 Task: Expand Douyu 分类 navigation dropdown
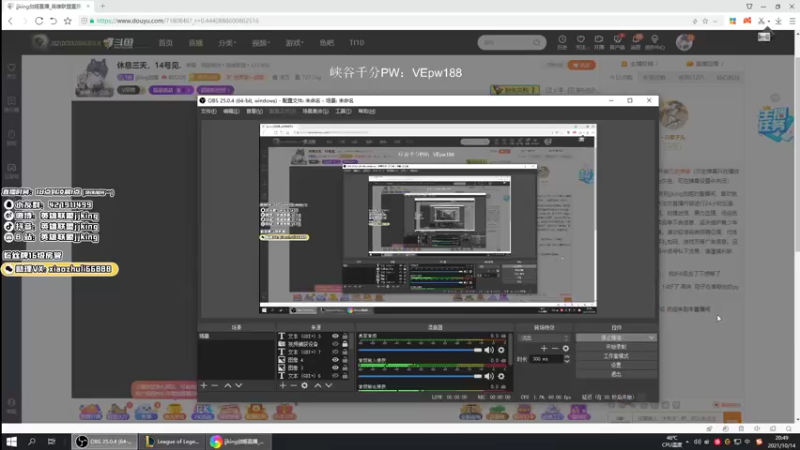227,43
